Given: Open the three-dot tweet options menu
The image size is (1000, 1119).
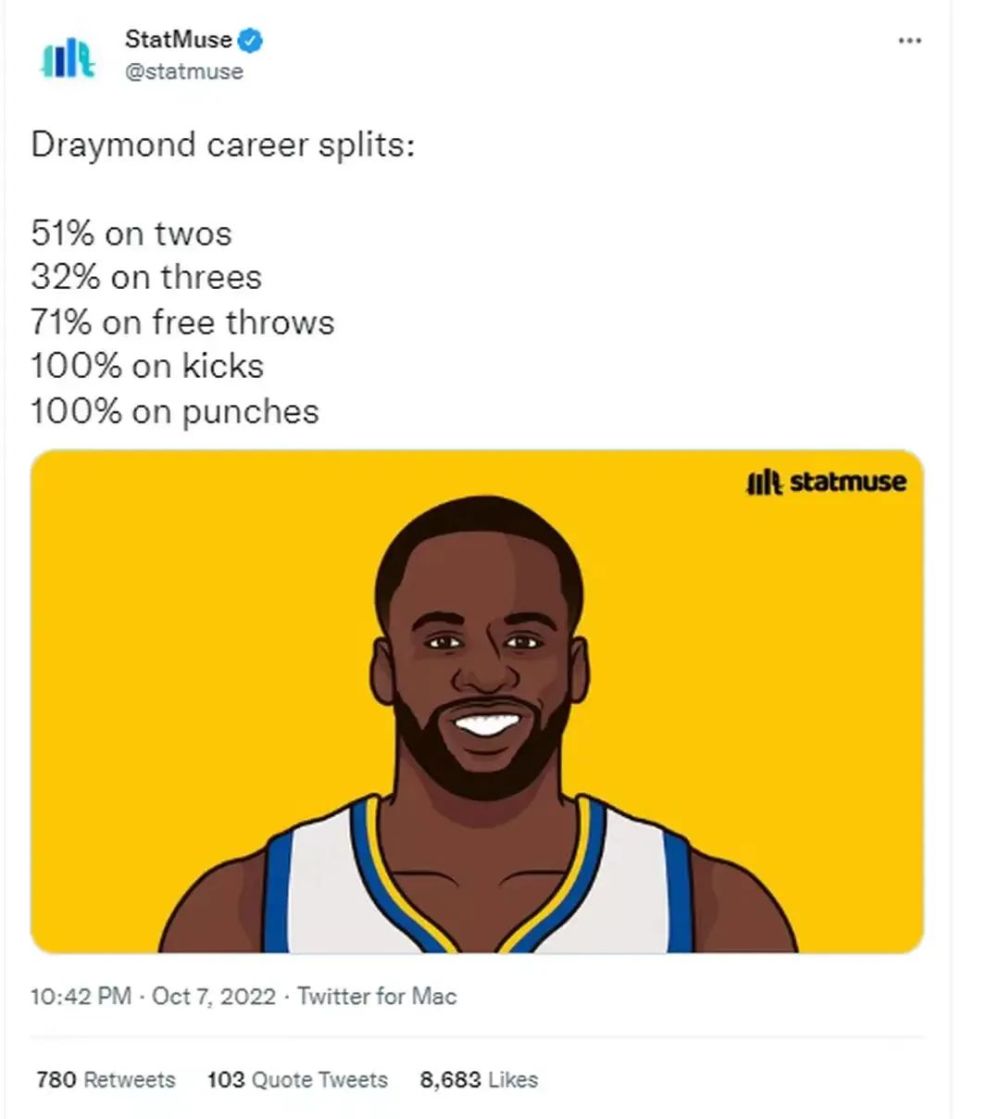Looking at the screenshot, I should point(909,41).
